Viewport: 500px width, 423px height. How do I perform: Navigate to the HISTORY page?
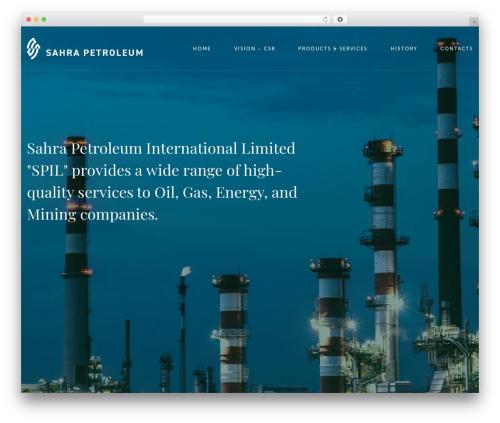(x=404, y=49)
